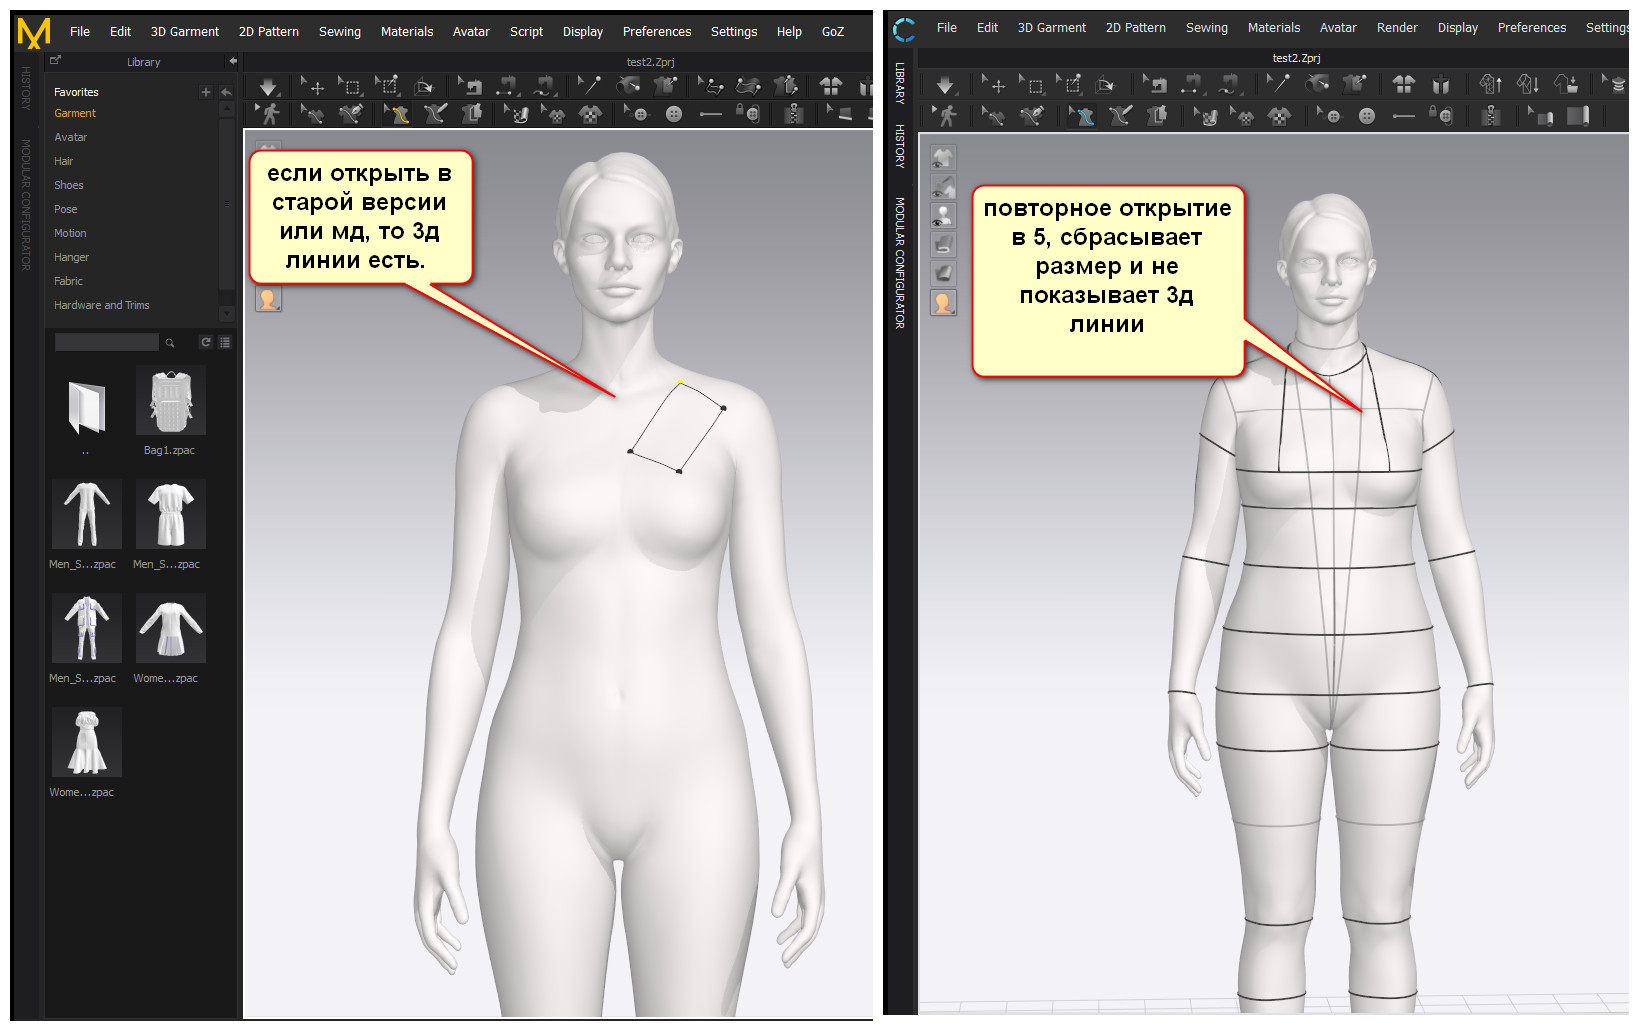Open Sewing menu in right CLO window
Image resolution: width=1639 pixels, height=1031 pixels.
coord(1207,28)
